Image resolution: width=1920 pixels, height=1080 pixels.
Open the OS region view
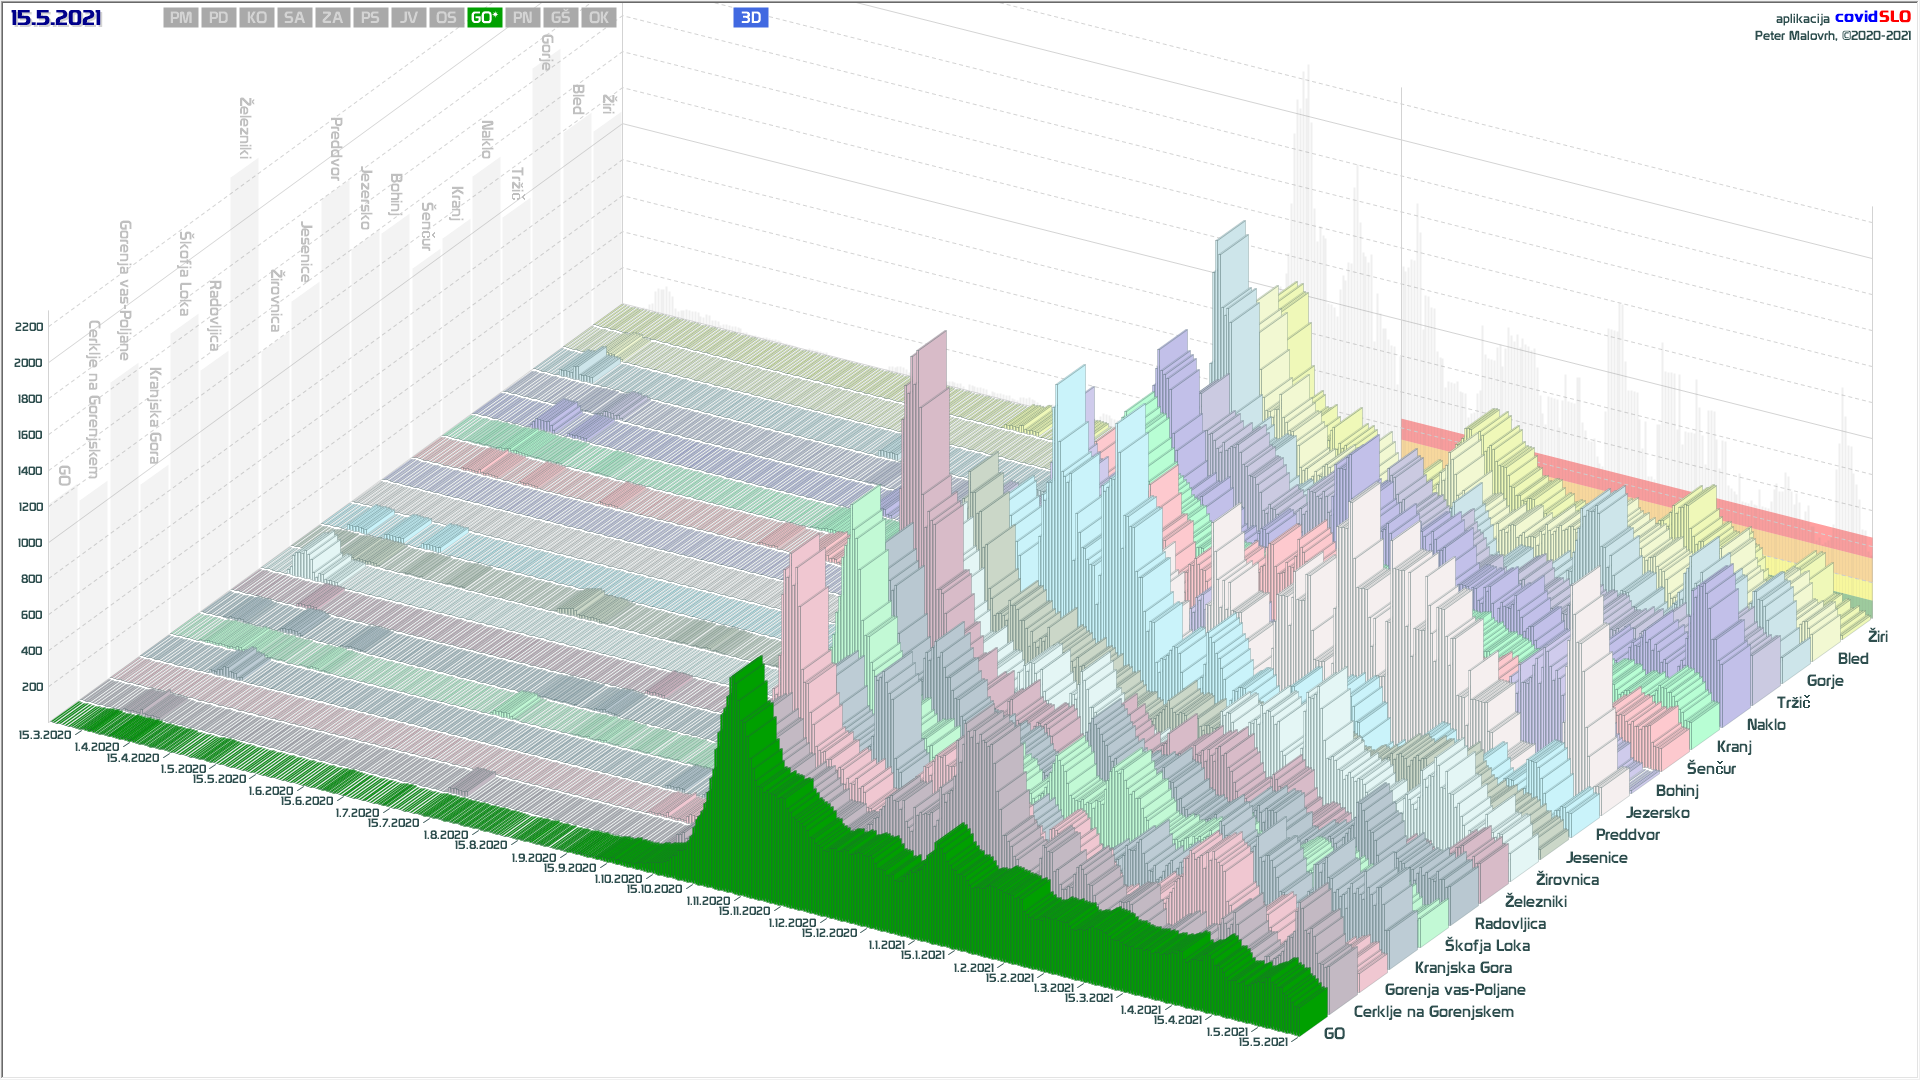pyautogui.click(x=446, y=18)
